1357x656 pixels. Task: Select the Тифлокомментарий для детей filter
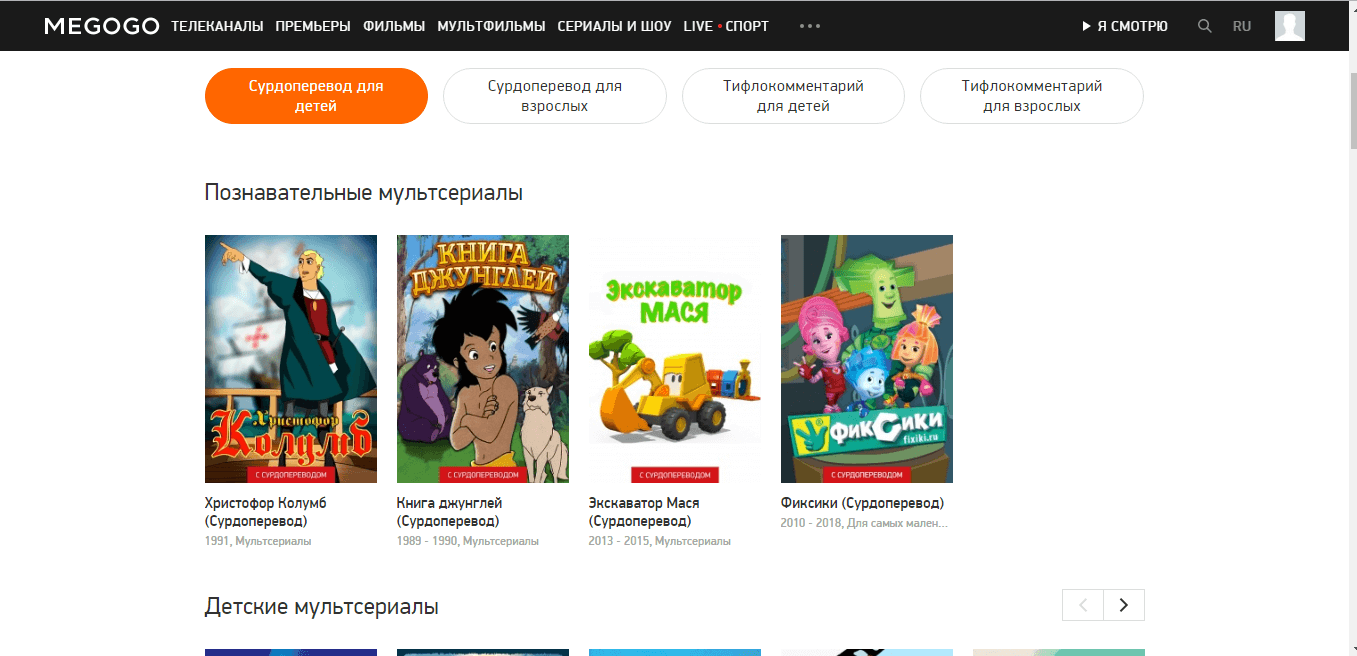(793, 96)
